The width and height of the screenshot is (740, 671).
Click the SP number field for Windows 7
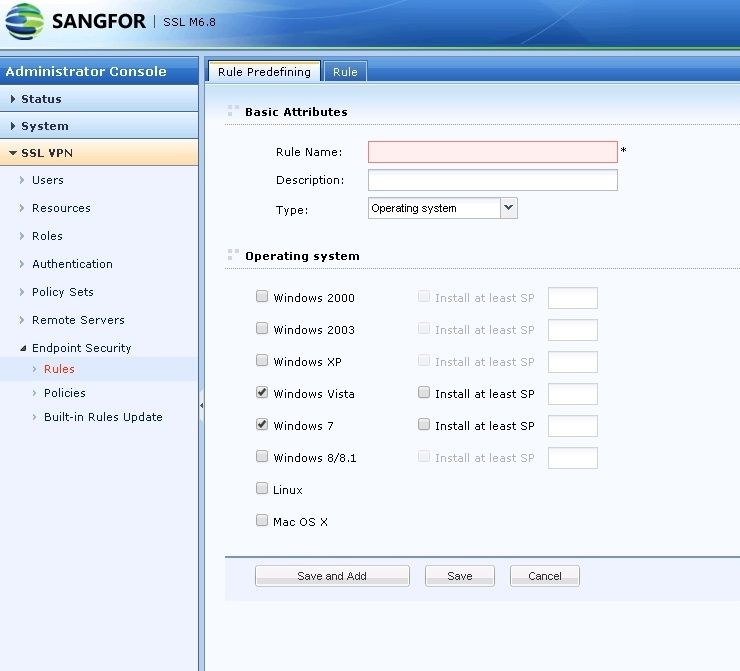573,426
